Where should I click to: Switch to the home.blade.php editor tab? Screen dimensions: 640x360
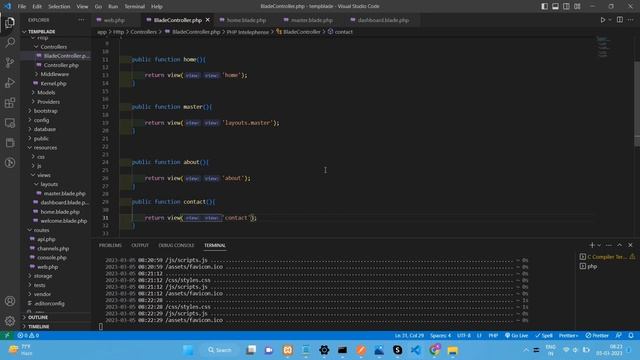246,20
